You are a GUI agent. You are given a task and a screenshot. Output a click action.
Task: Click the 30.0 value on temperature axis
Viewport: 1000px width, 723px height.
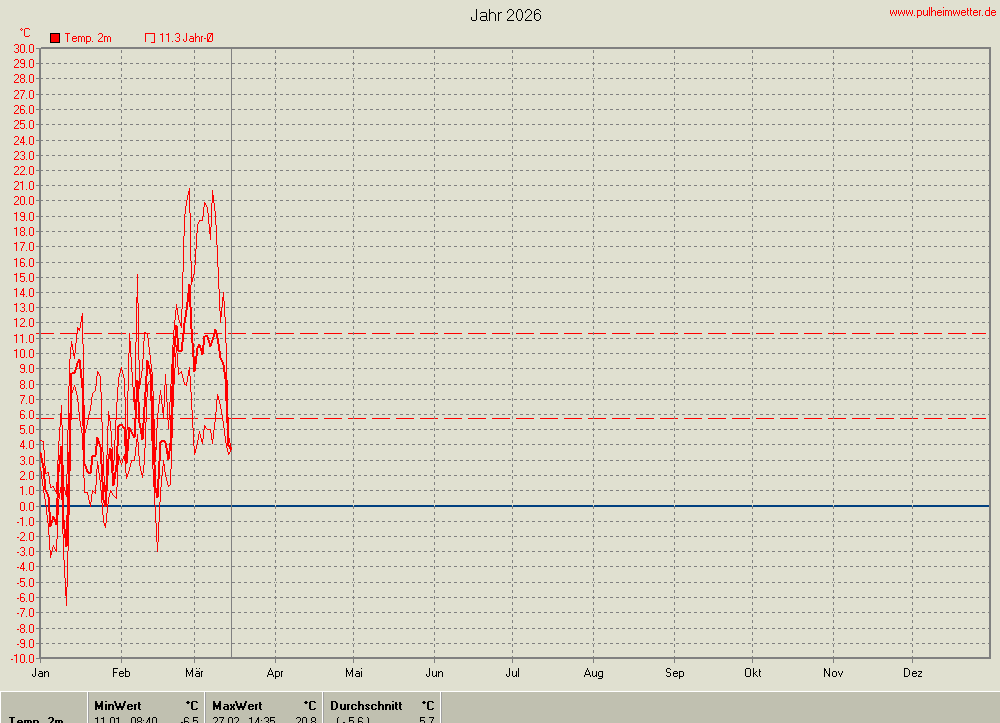coord(23,48)
